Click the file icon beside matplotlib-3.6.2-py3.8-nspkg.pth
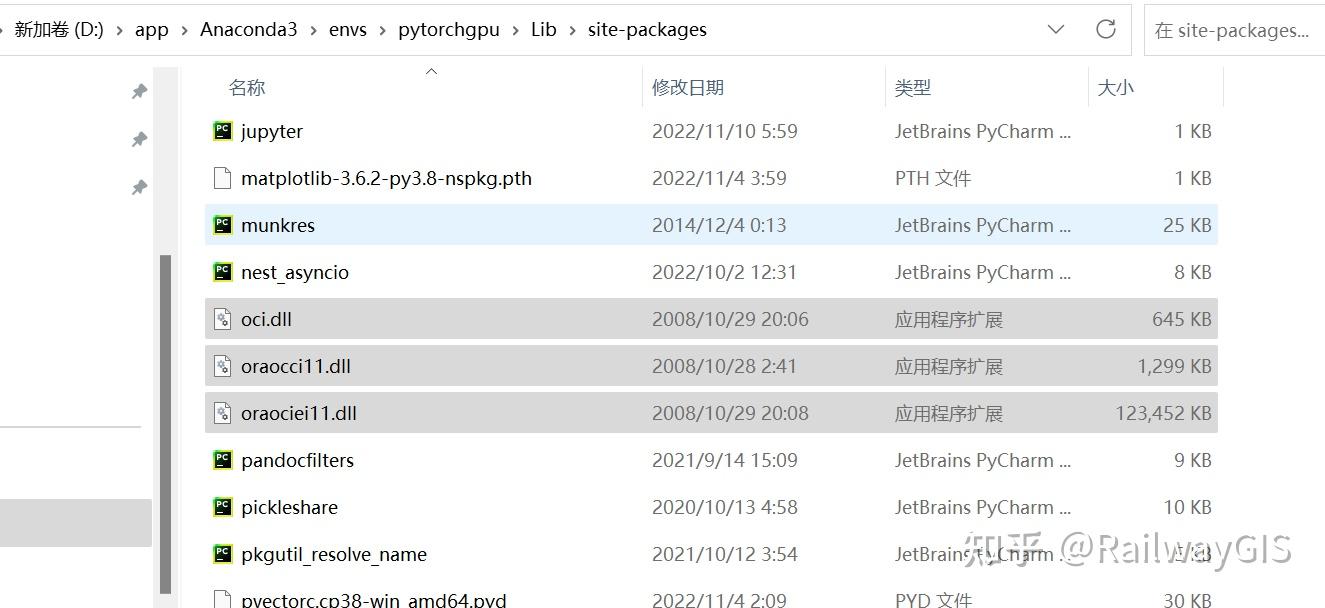The height and width of the screenshot is (608, 1325). tap(222, 178)
